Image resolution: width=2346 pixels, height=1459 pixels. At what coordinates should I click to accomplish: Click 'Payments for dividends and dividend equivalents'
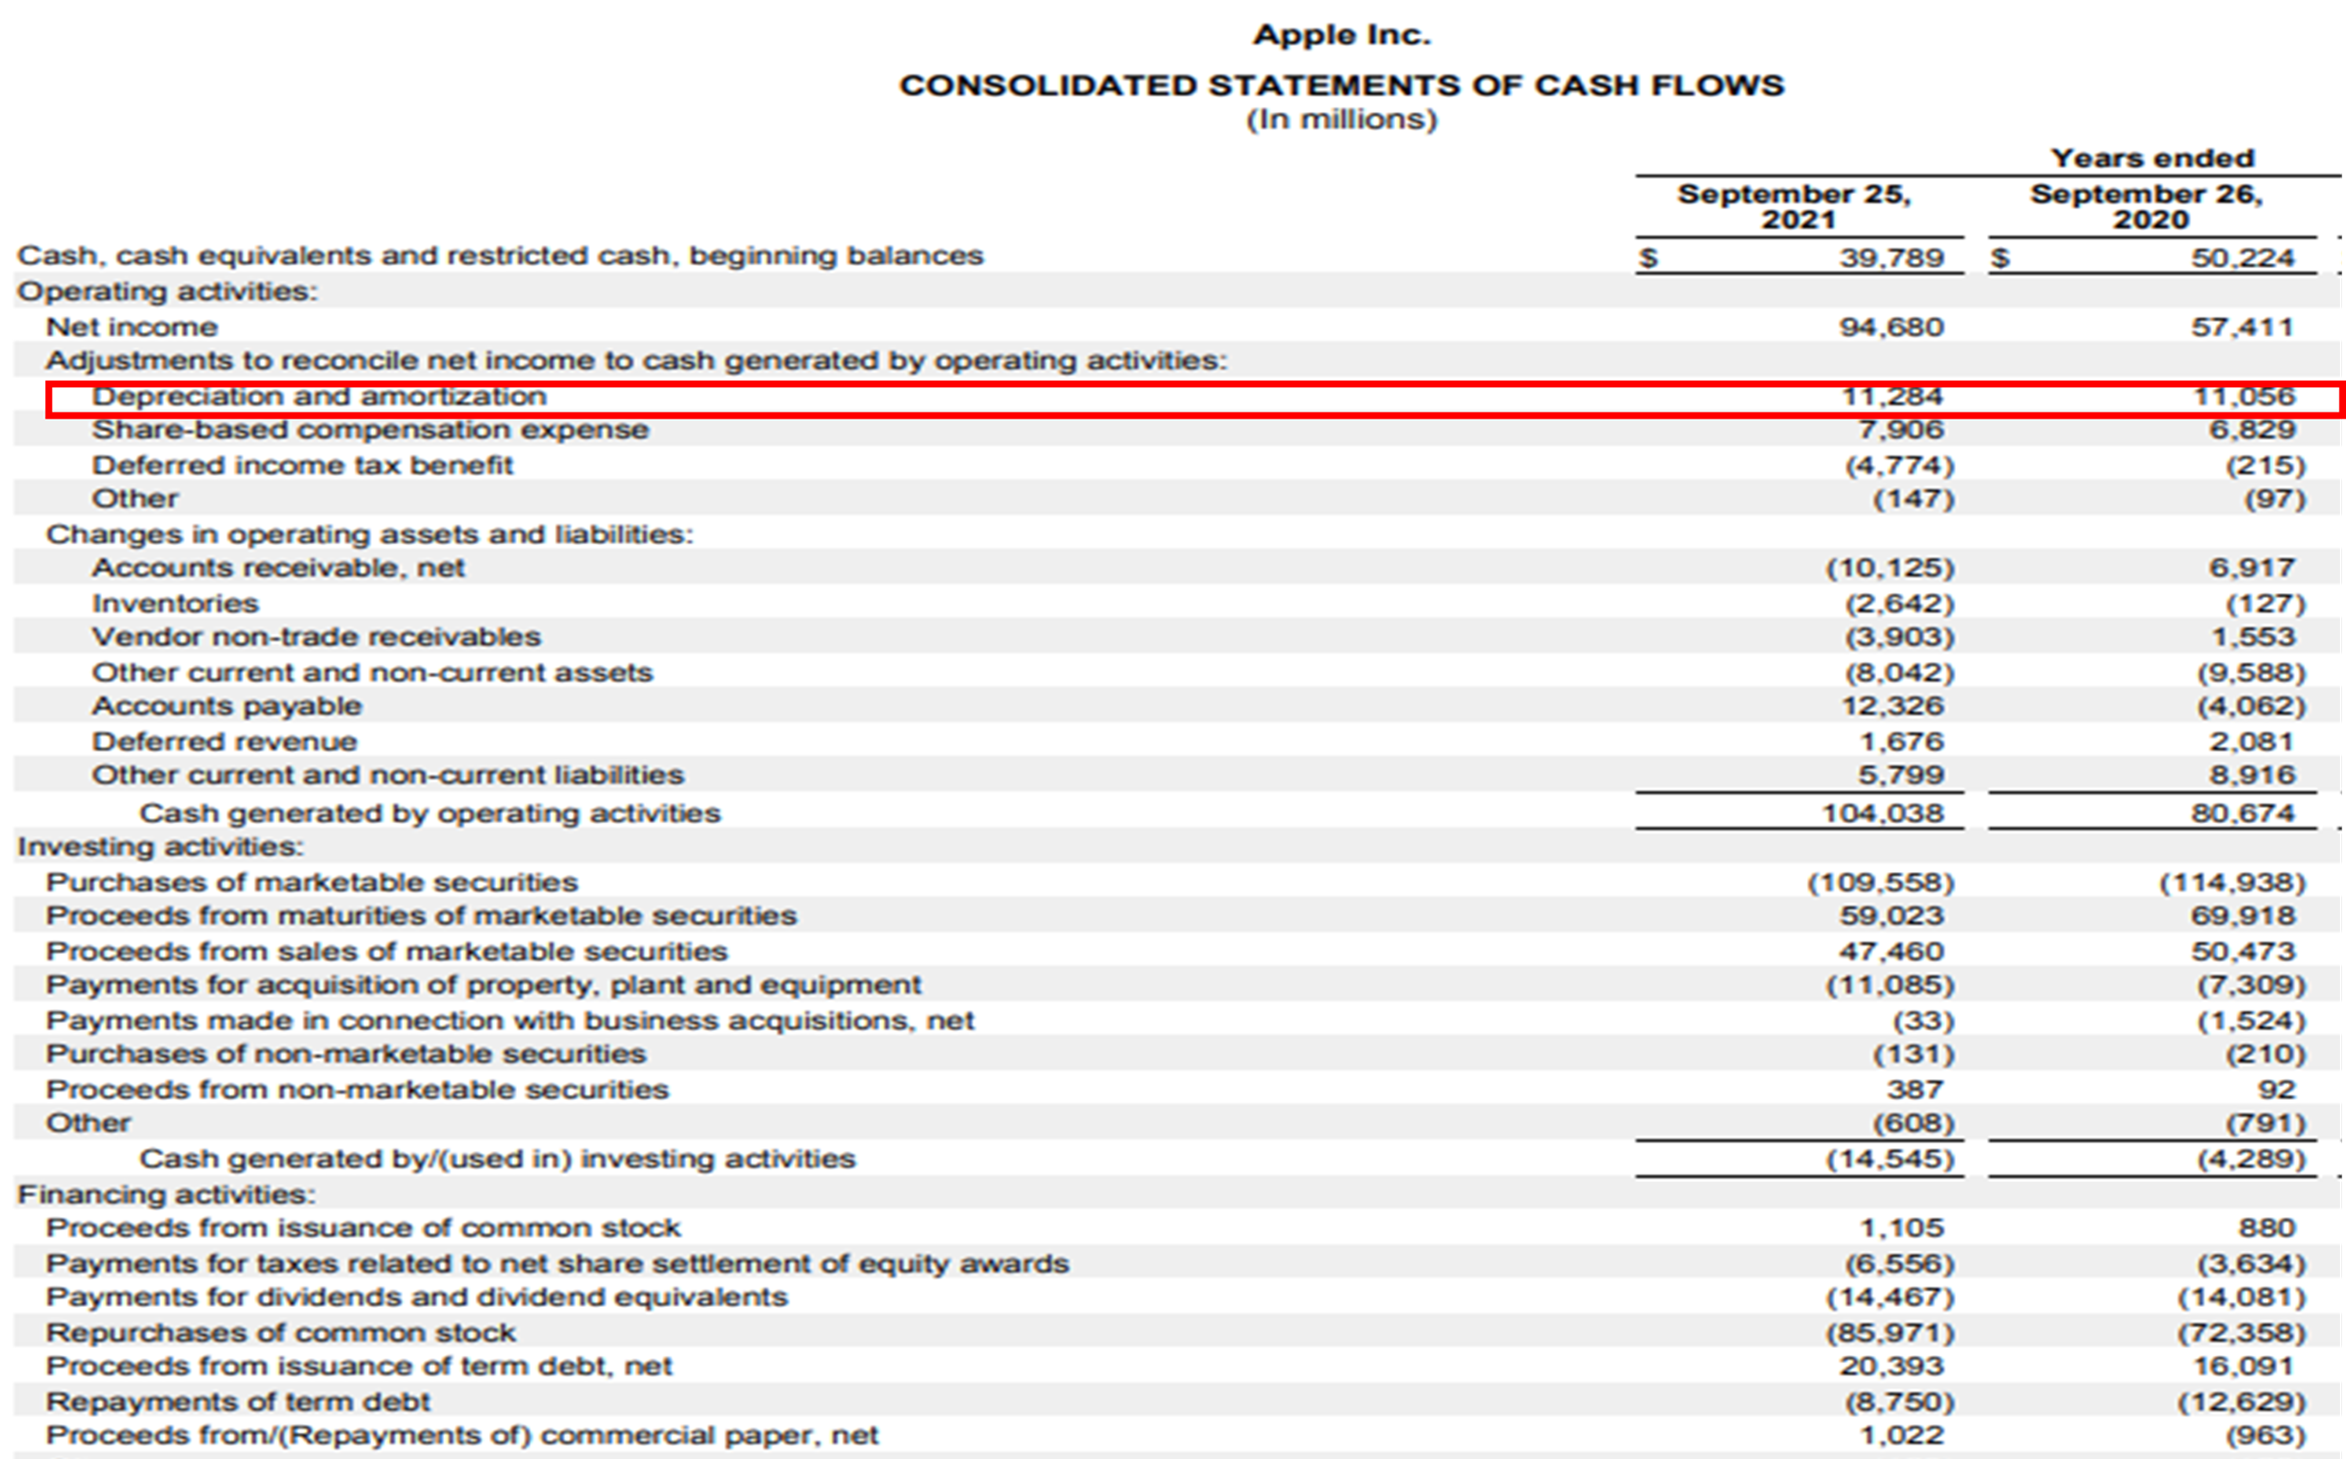pyautogui.click(x=417, y=1297)
